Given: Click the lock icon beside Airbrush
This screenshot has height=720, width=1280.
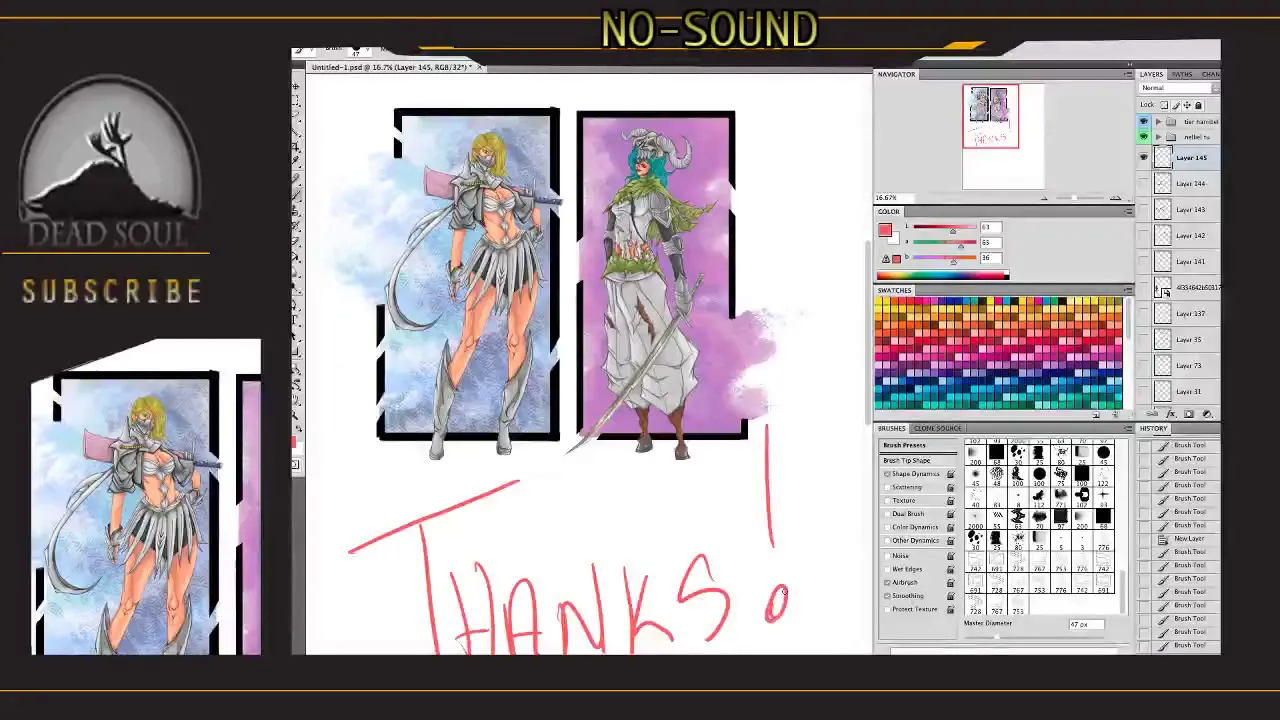Looking at the screenshot, I should point(950,582).
